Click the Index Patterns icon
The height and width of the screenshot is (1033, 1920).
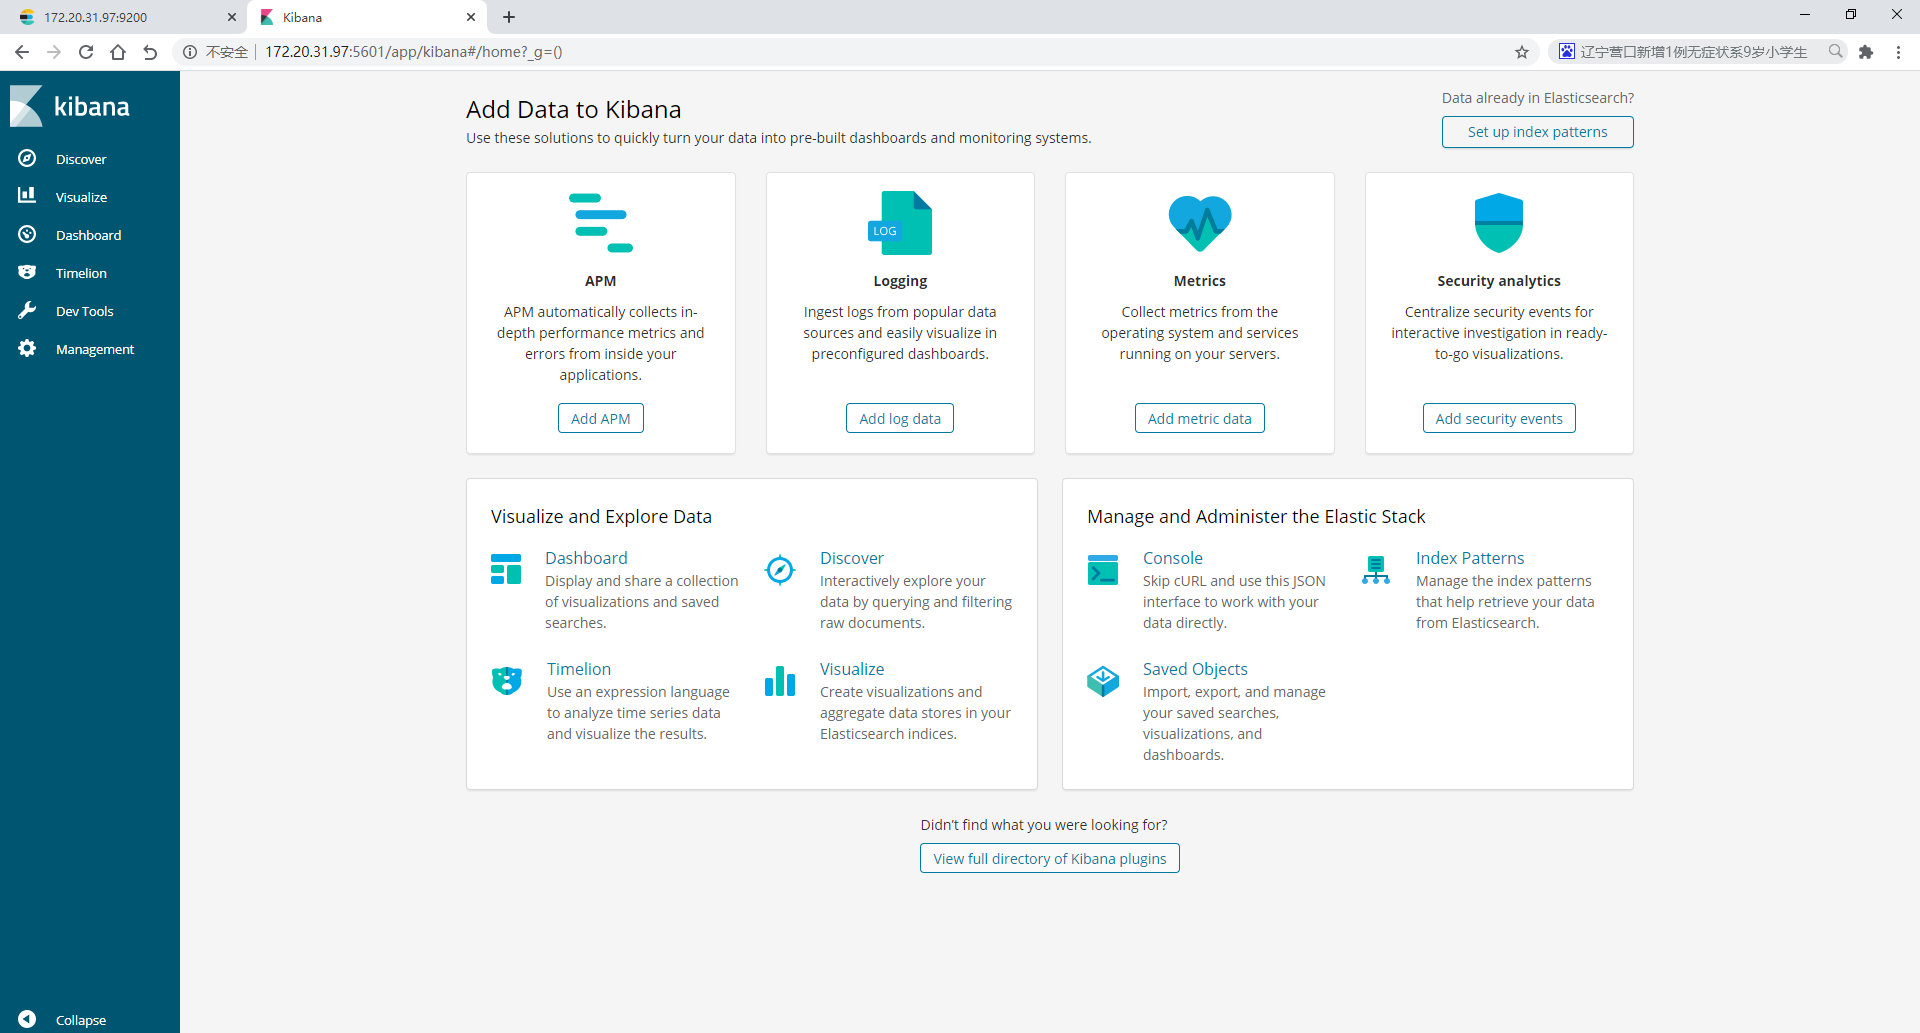coord(1376,569)
